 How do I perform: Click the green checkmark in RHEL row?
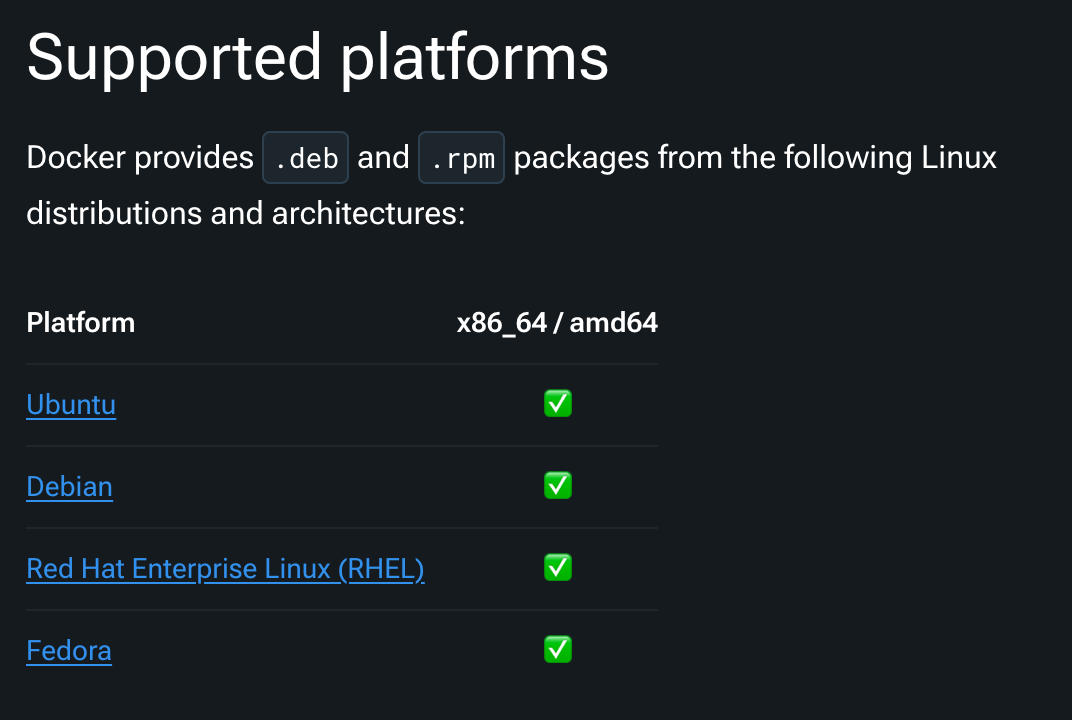[558, 568]
